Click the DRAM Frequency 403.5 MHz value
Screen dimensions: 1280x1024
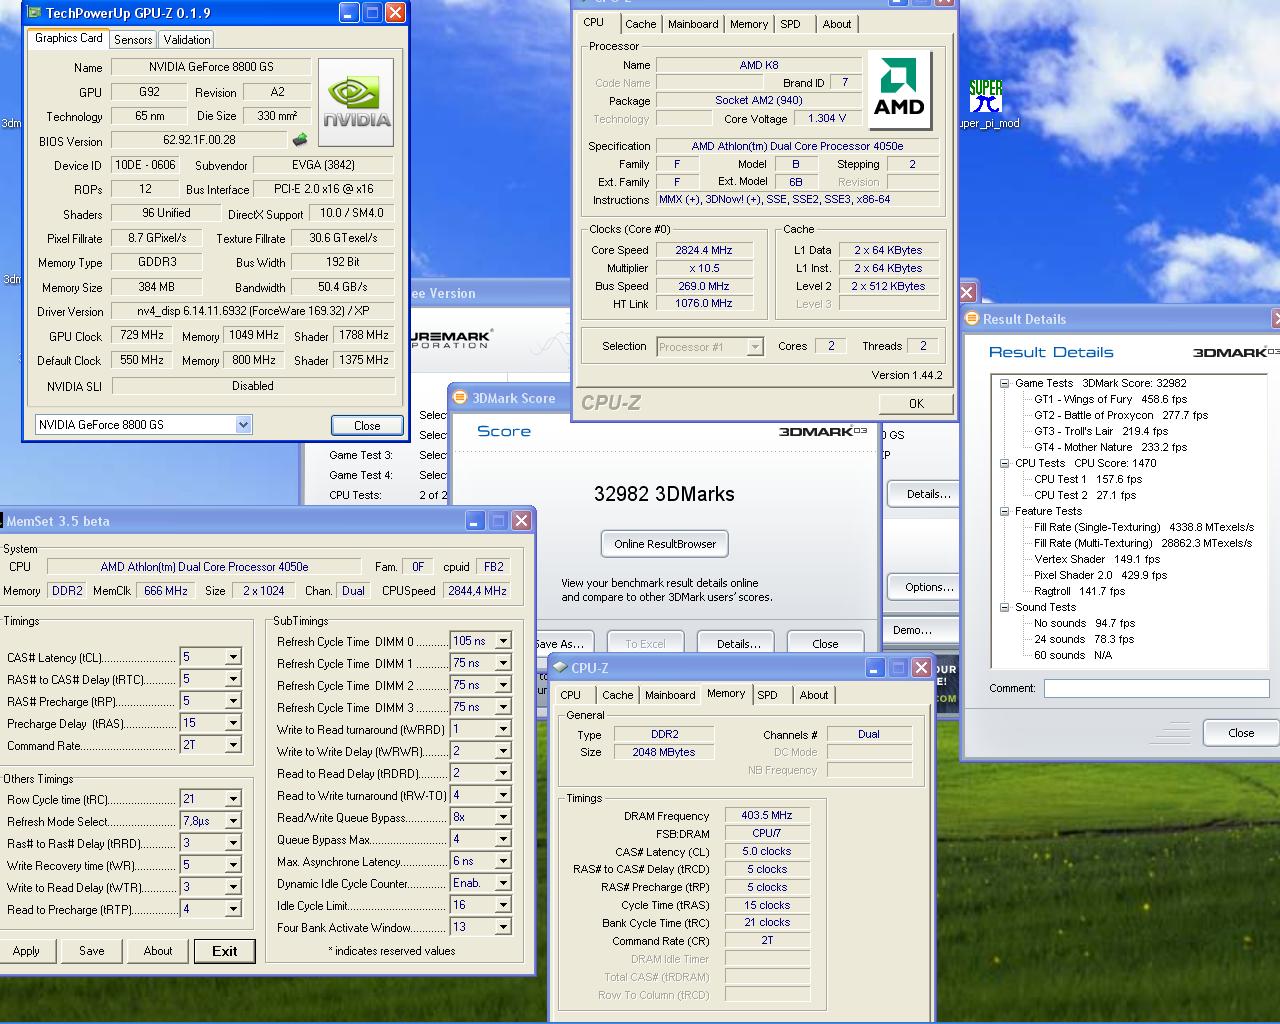[767, 816]
